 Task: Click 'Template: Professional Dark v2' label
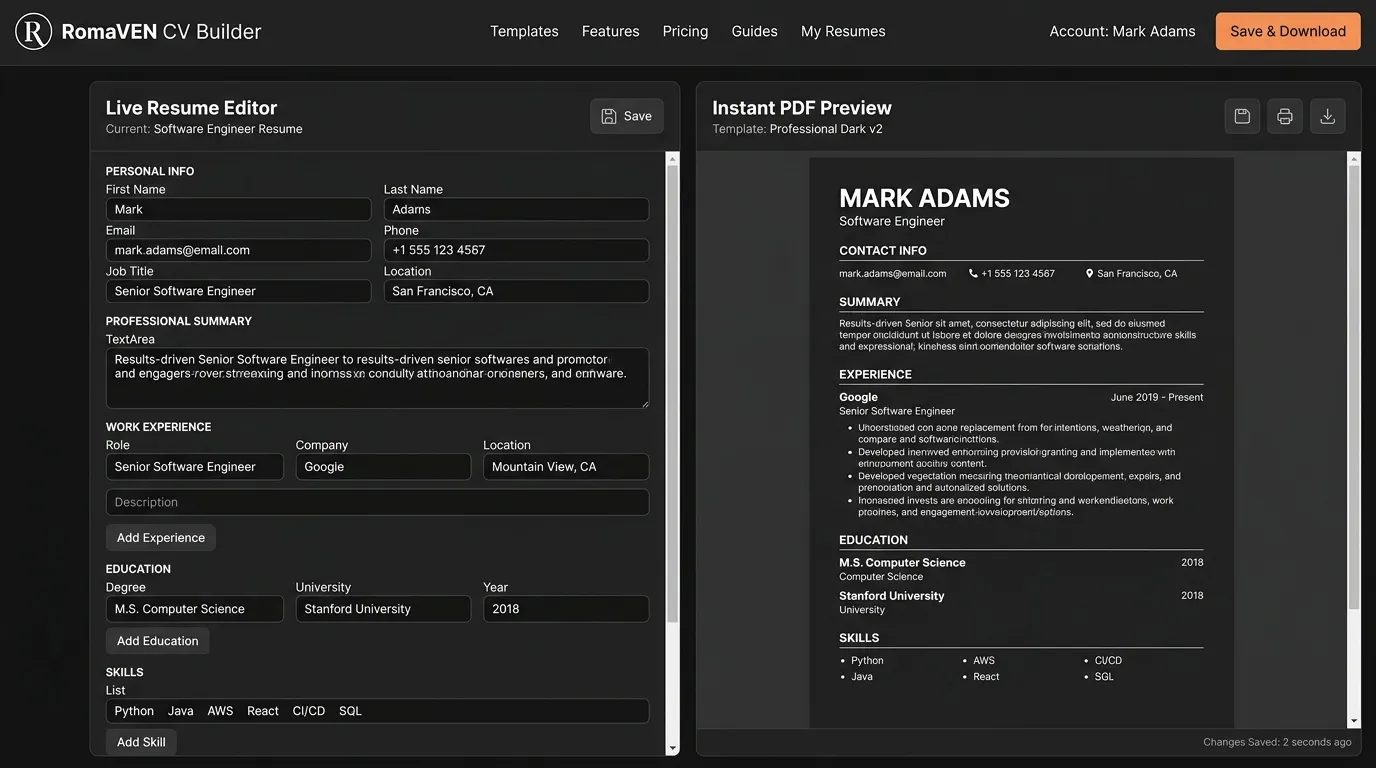(x=797, y=129)
